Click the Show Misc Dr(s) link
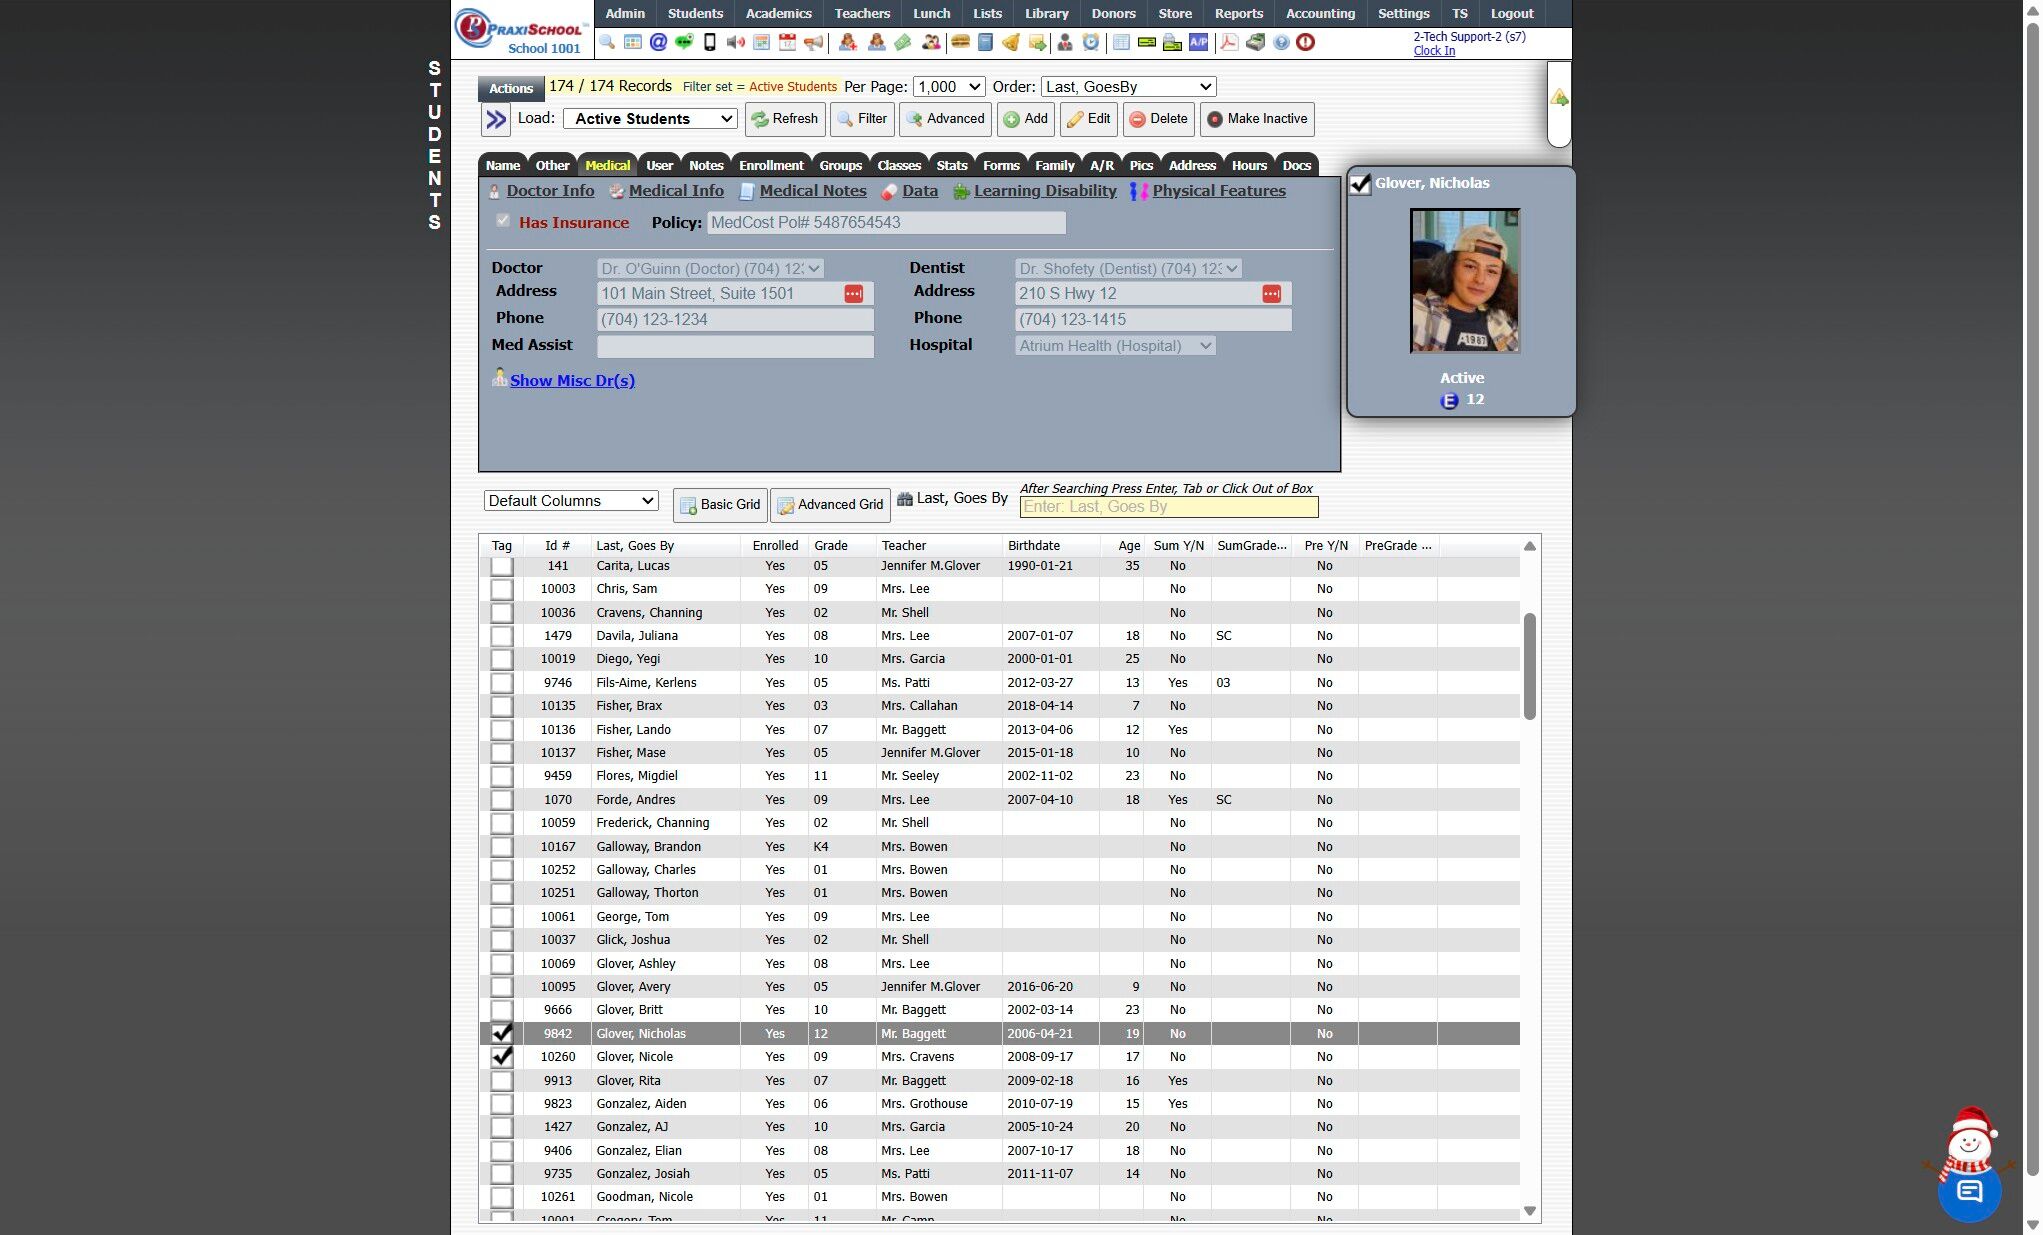2043x1235 pixels. (x=572, y=381)
